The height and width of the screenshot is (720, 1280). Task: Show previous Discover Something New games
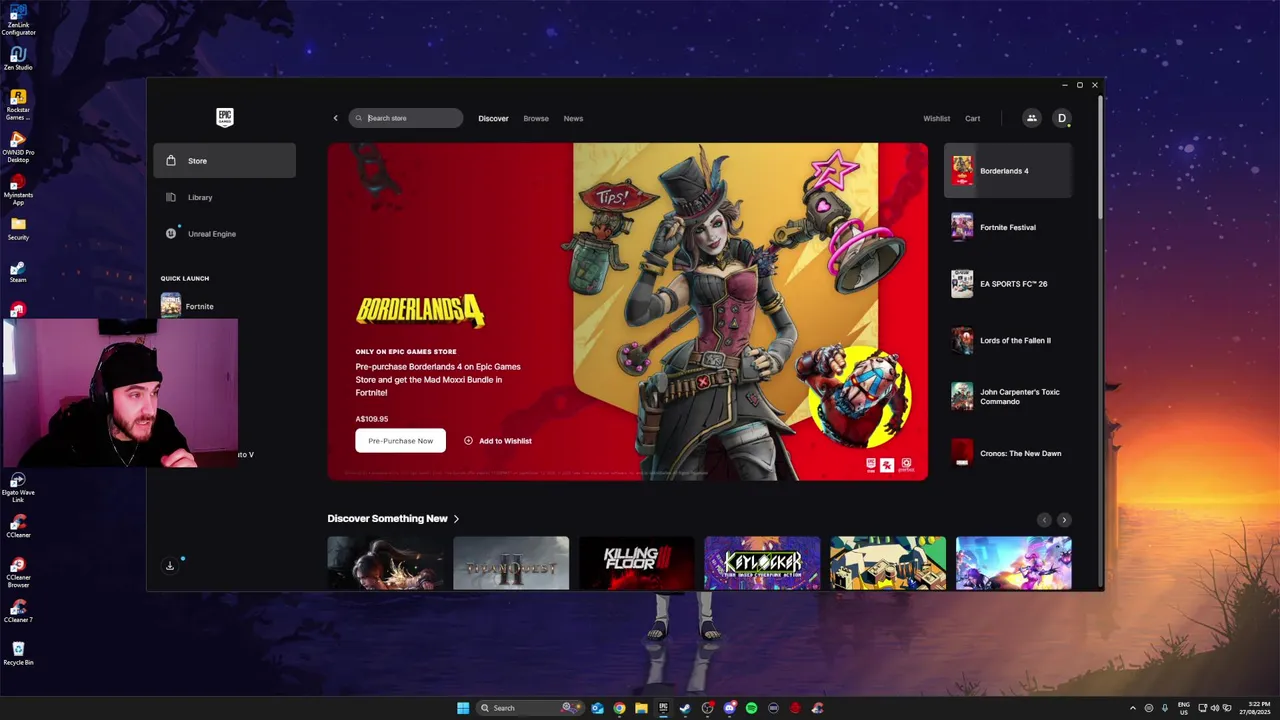click(1044, 520)
